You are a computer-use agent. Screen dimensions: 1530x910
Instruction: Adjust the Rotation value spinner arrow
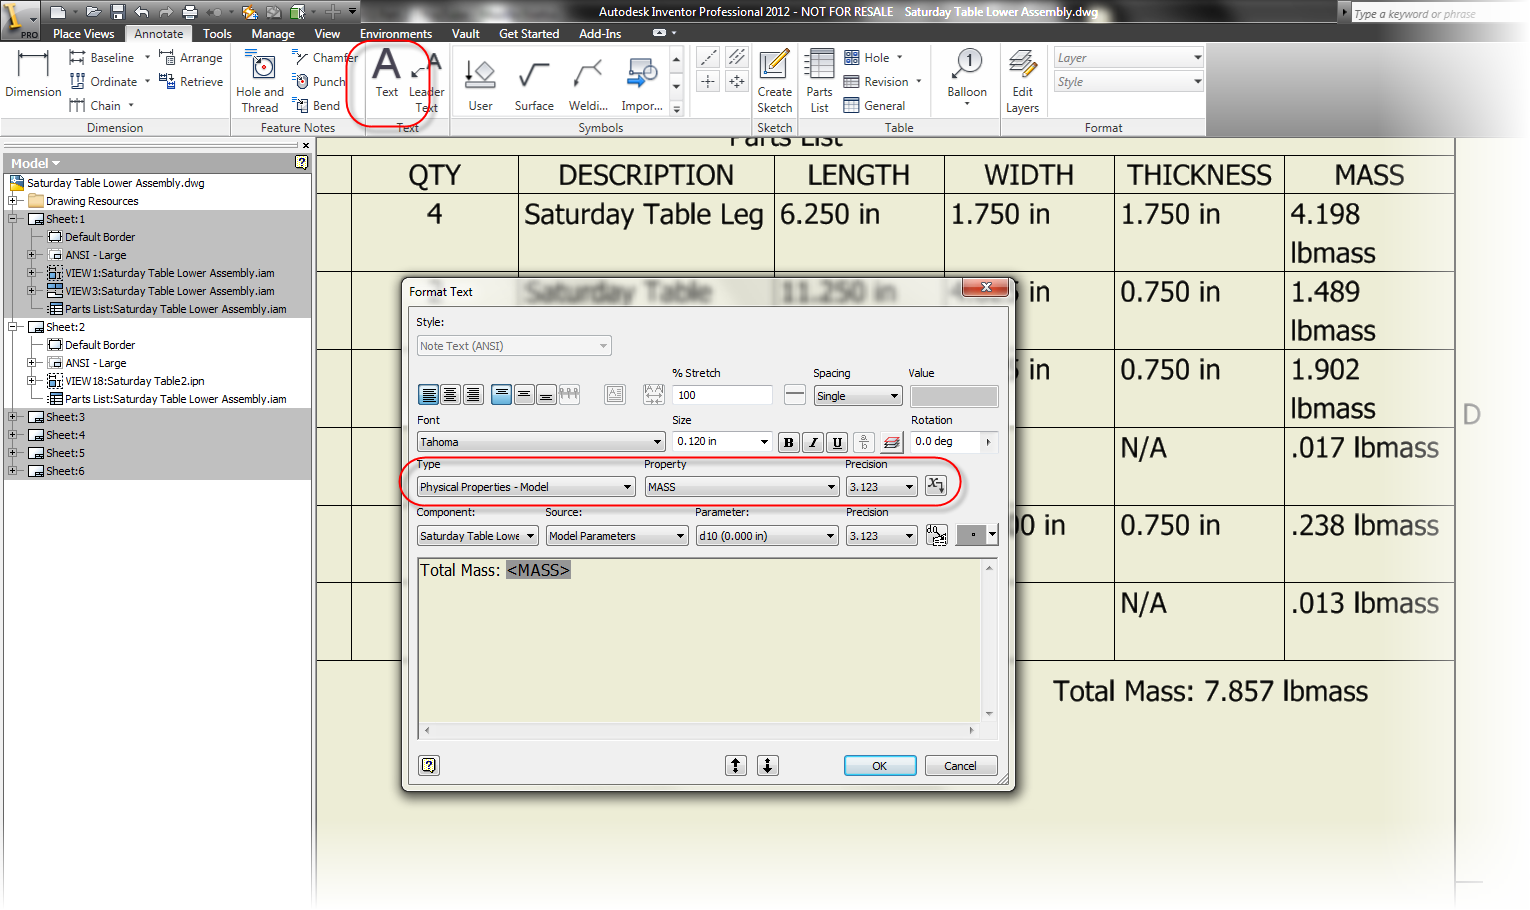click(987, 441)
